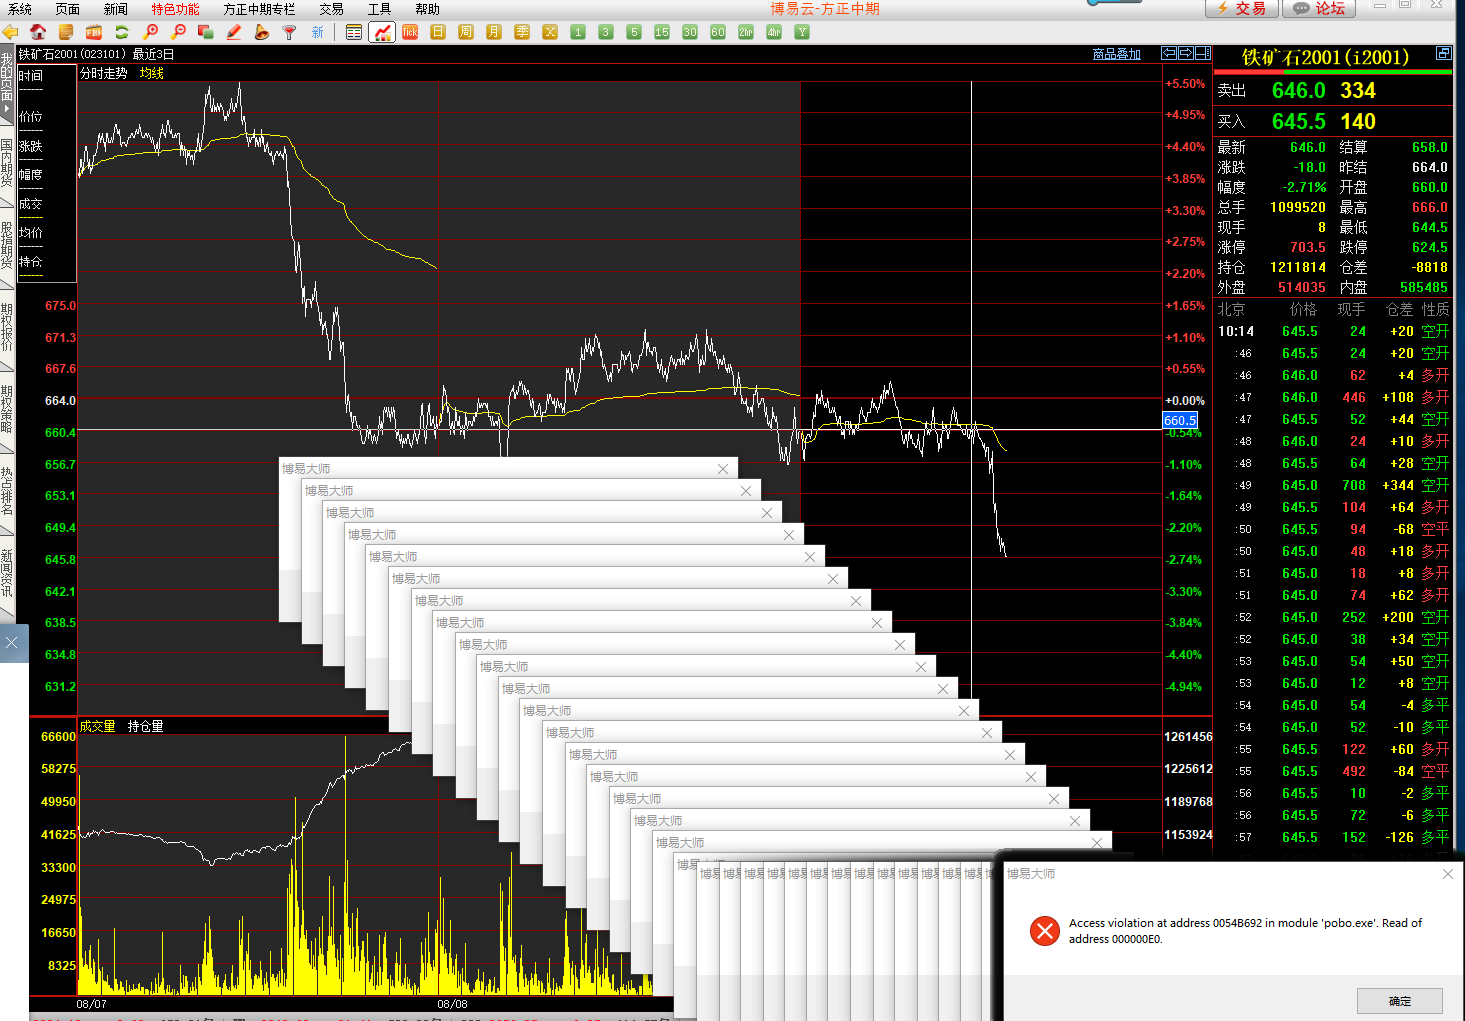Toggle the intraday time-share chart button
The width and height of the screenshot is (1465, 1021).
(x=382, y=32)
